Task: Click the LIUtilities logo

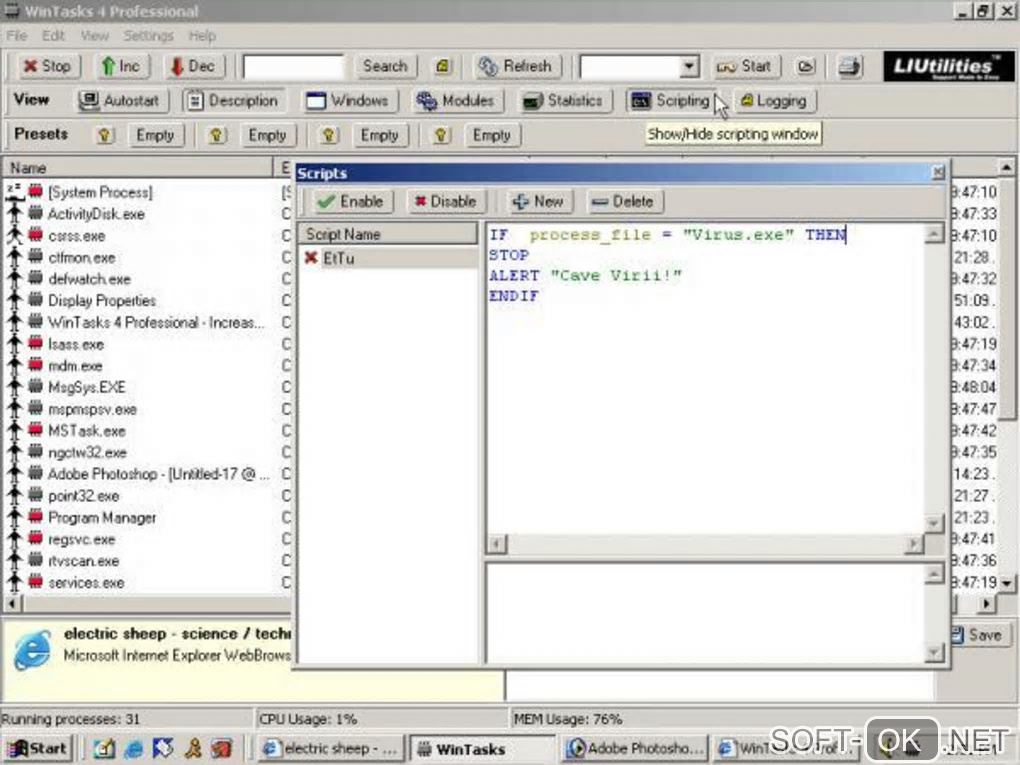Action: pos(942,67)
